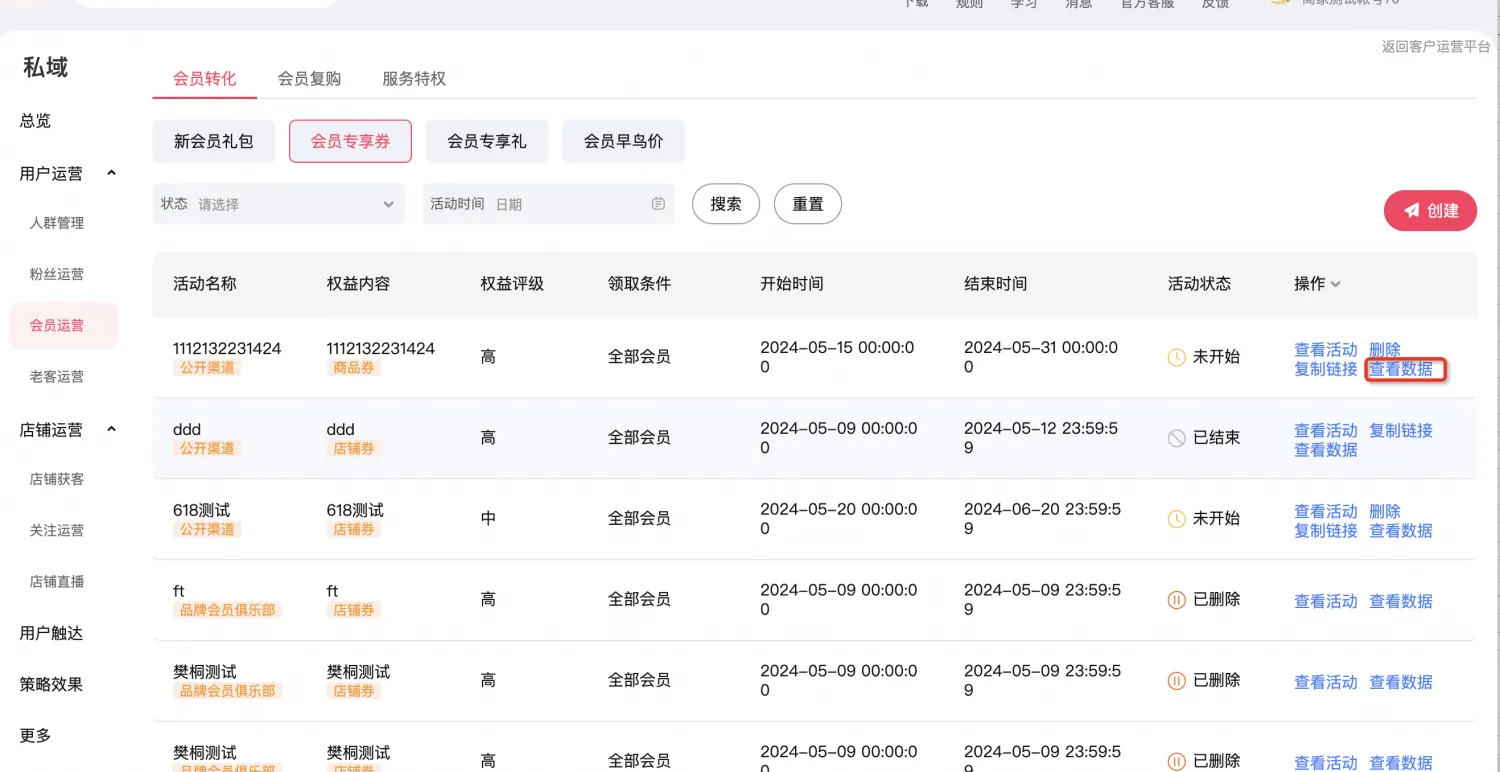The image size is (1500, 772).
Task: Click 查看数据 in 618测试 row
Action: coord(1401,531)
